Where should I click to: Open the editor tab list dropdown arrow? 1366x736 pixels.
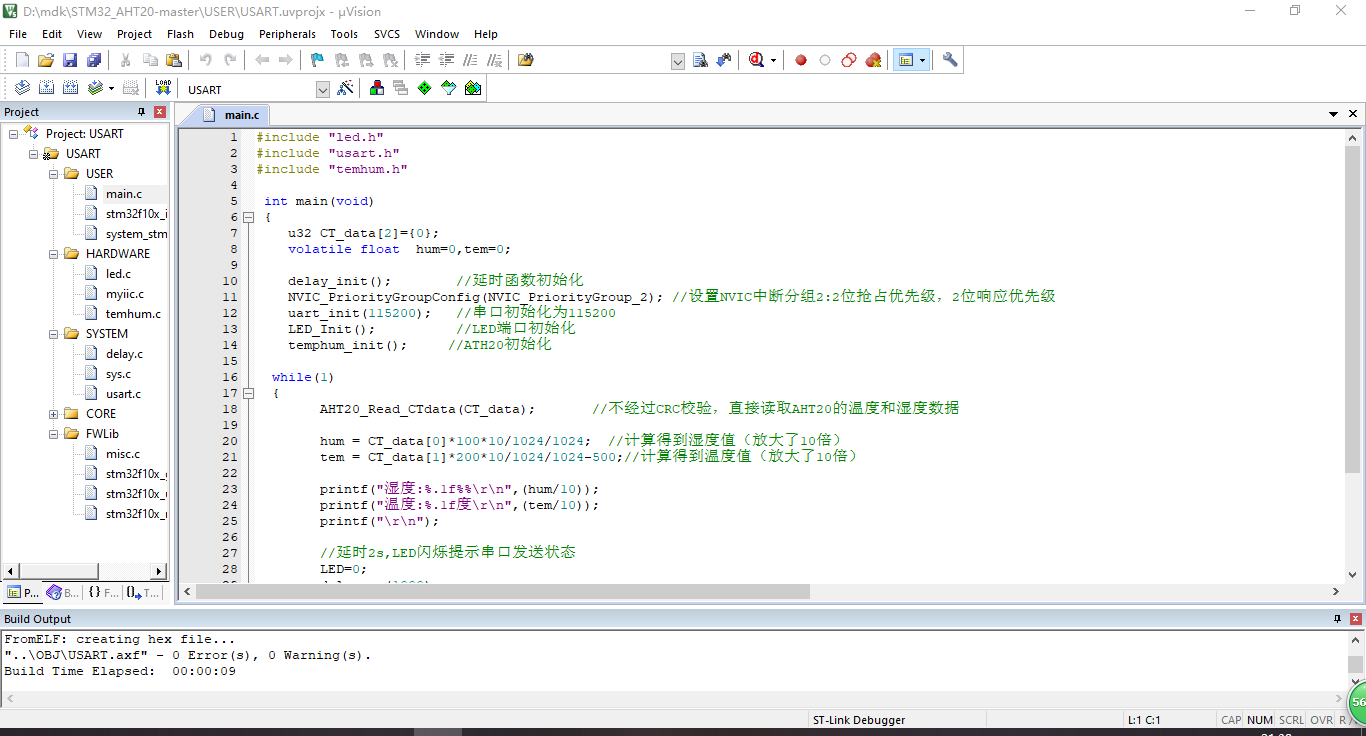point(1333,115)
